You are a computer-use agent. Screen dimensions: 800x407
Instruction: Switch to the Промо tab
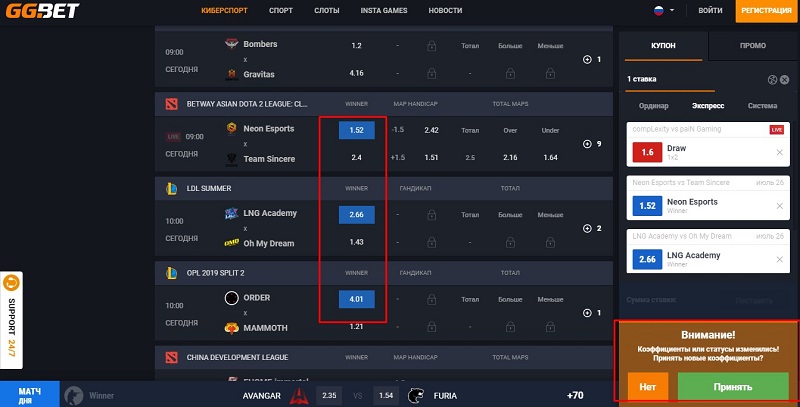click(x=753, y=46)
